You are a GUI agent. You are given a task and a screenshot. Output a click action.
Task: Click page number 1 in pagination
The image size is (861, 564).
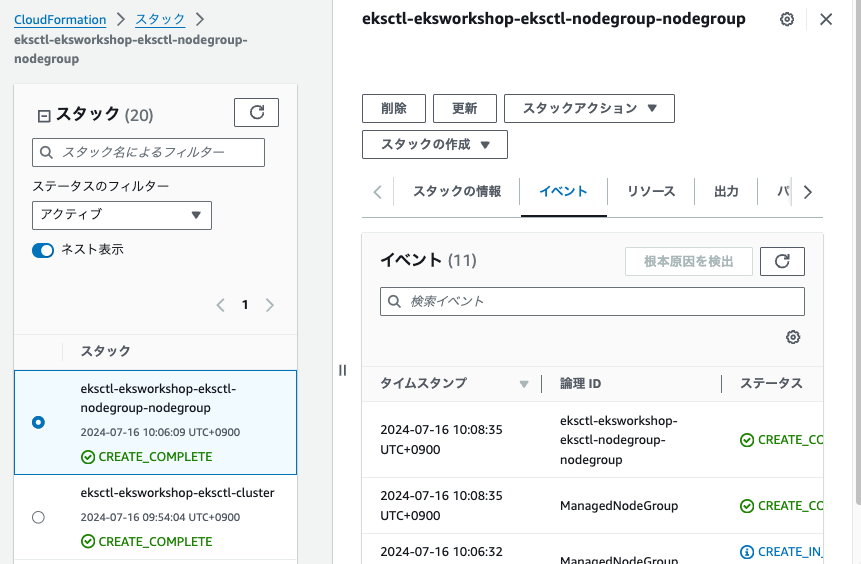click(x=245, y=305)
